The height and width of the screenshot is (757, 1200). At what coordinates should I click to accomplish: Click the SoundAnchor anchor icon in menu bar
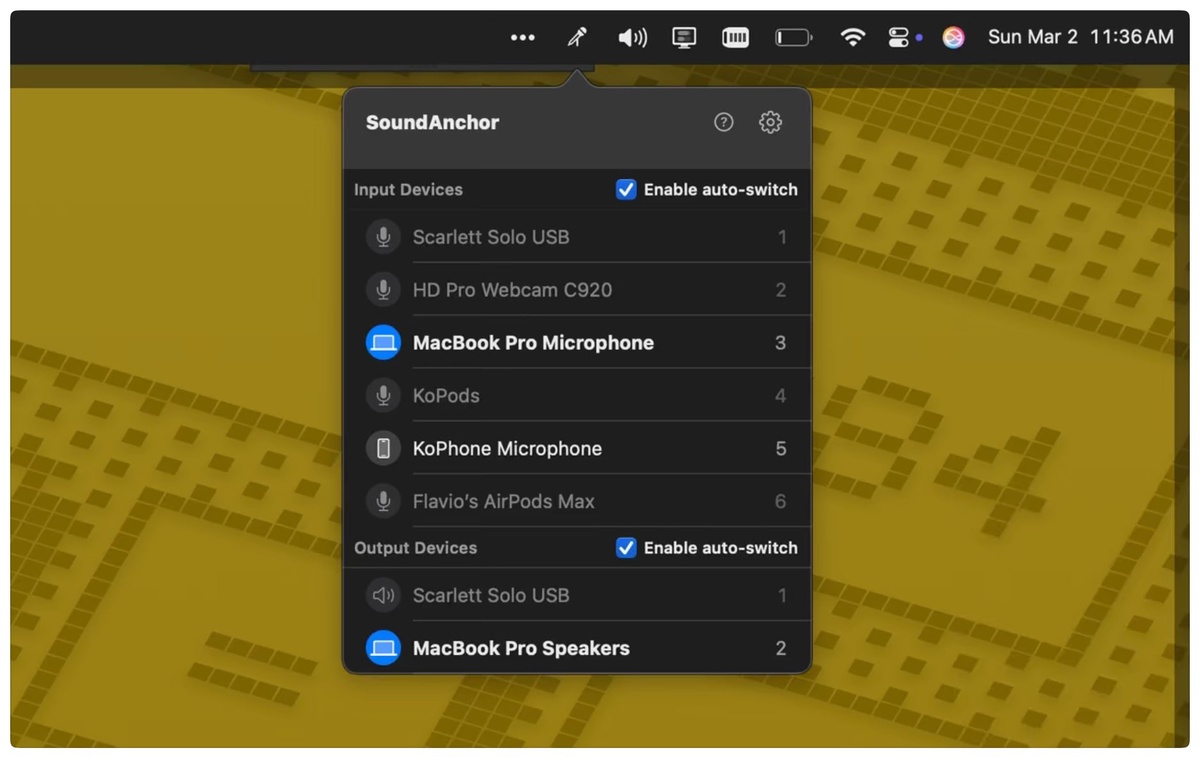[577, 37]
